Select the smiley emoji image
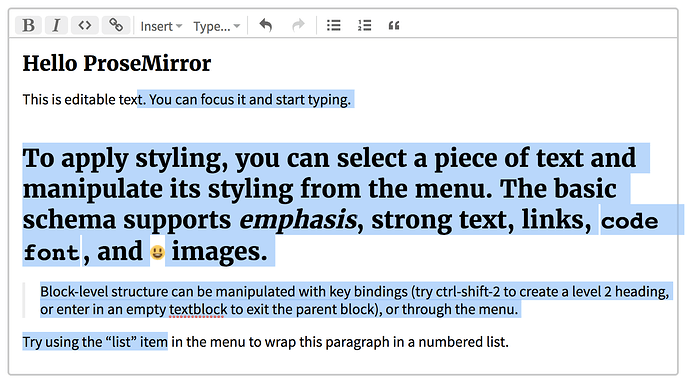 157,252
